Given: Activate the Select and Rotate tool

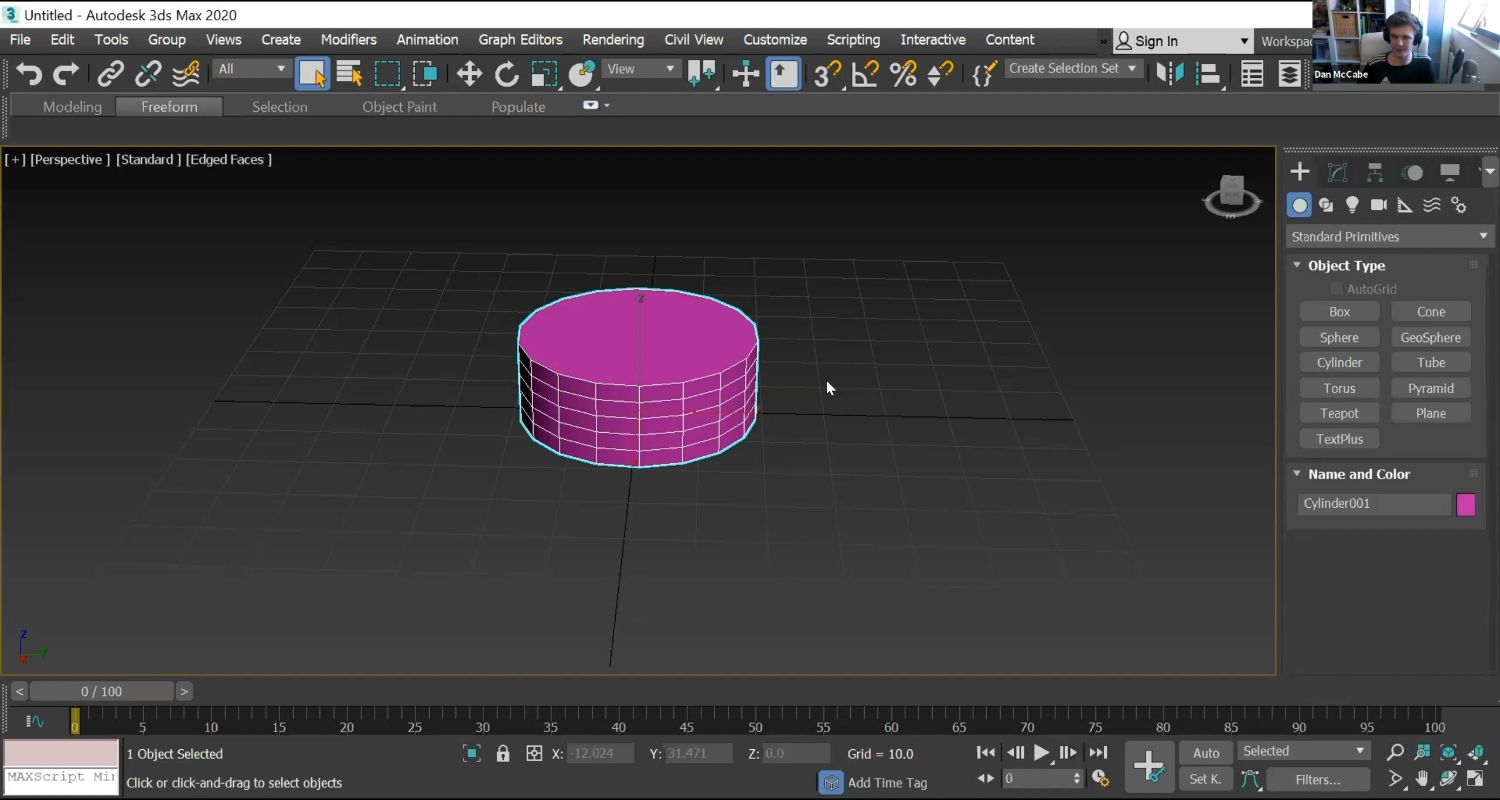Looking at the screenshot, I should pyautogui.click(x=506, y=73).
